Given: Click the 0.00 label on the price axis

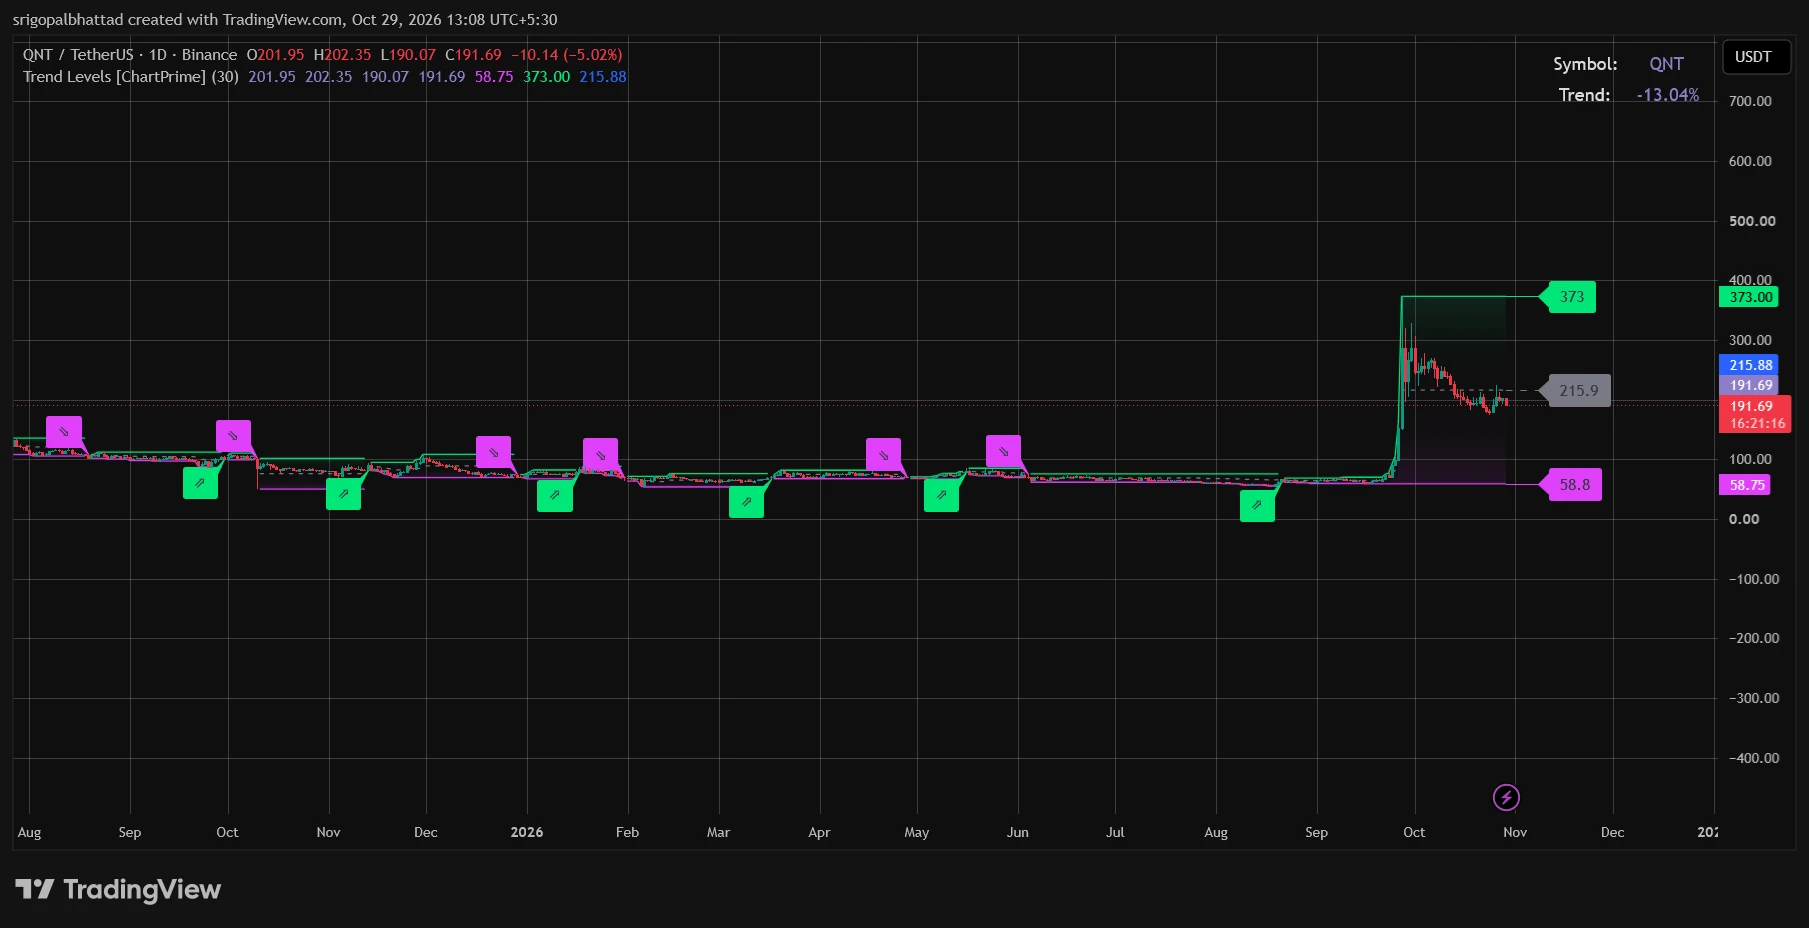Looking at the screenshot, I should pos(1744,519).
